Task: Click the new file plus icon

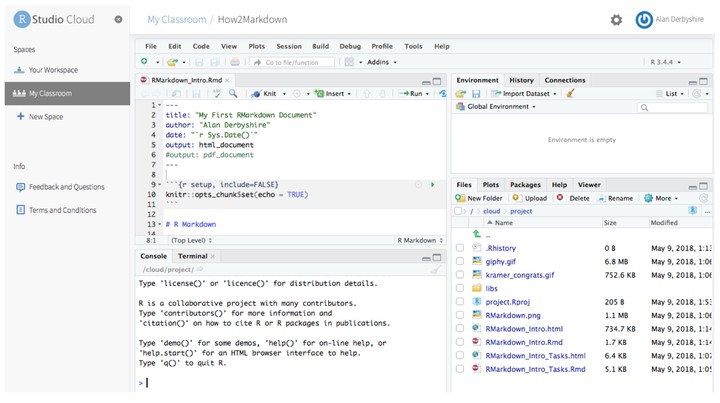Action: tap(144, 62)
